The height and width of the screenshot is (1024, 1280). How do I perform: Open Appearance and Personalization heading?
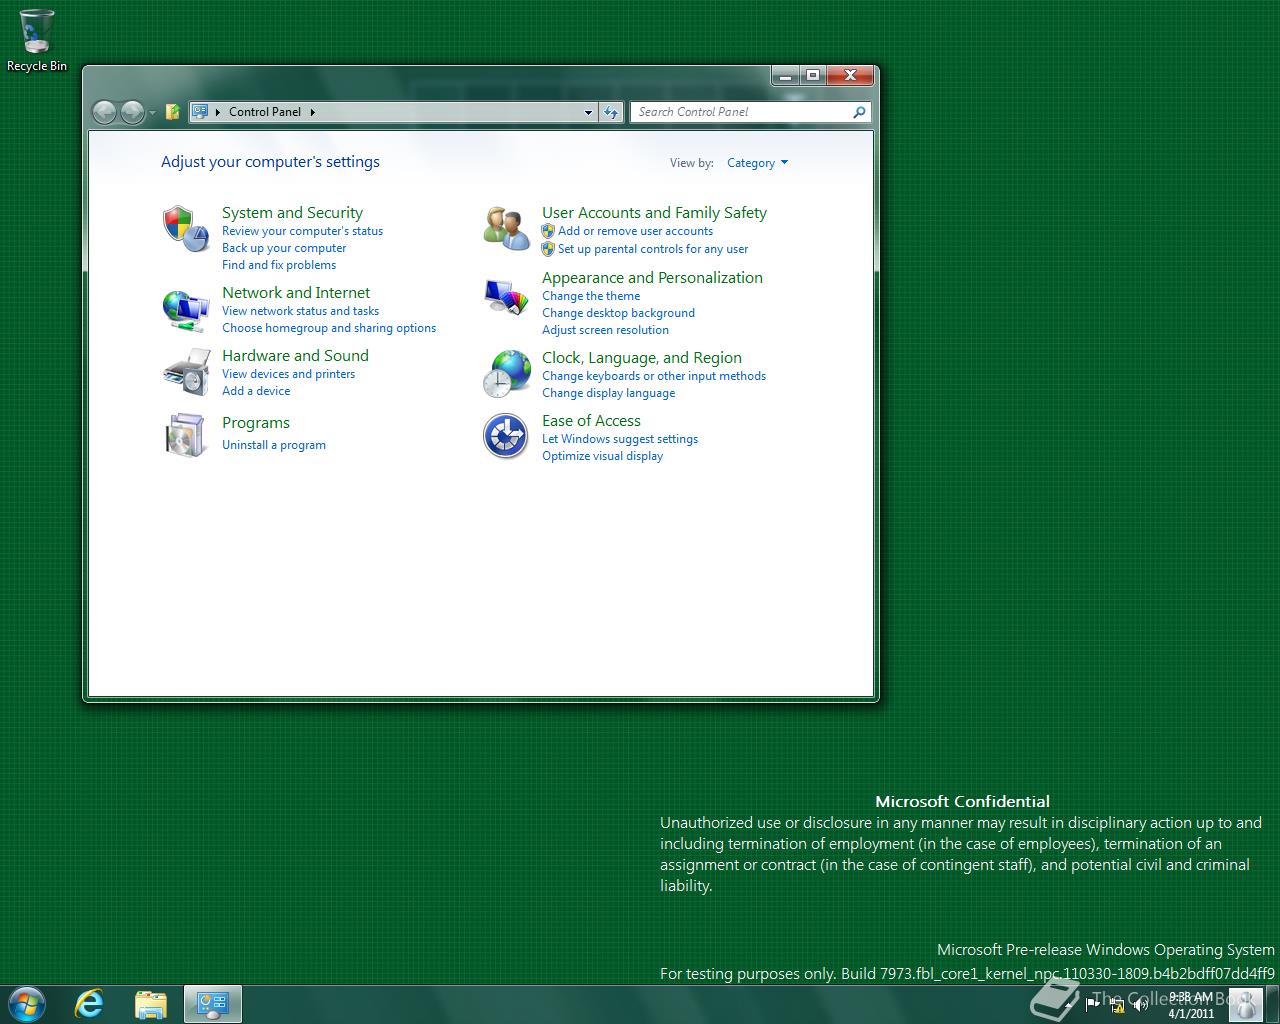pyautogui.click(x=652, y=278)
